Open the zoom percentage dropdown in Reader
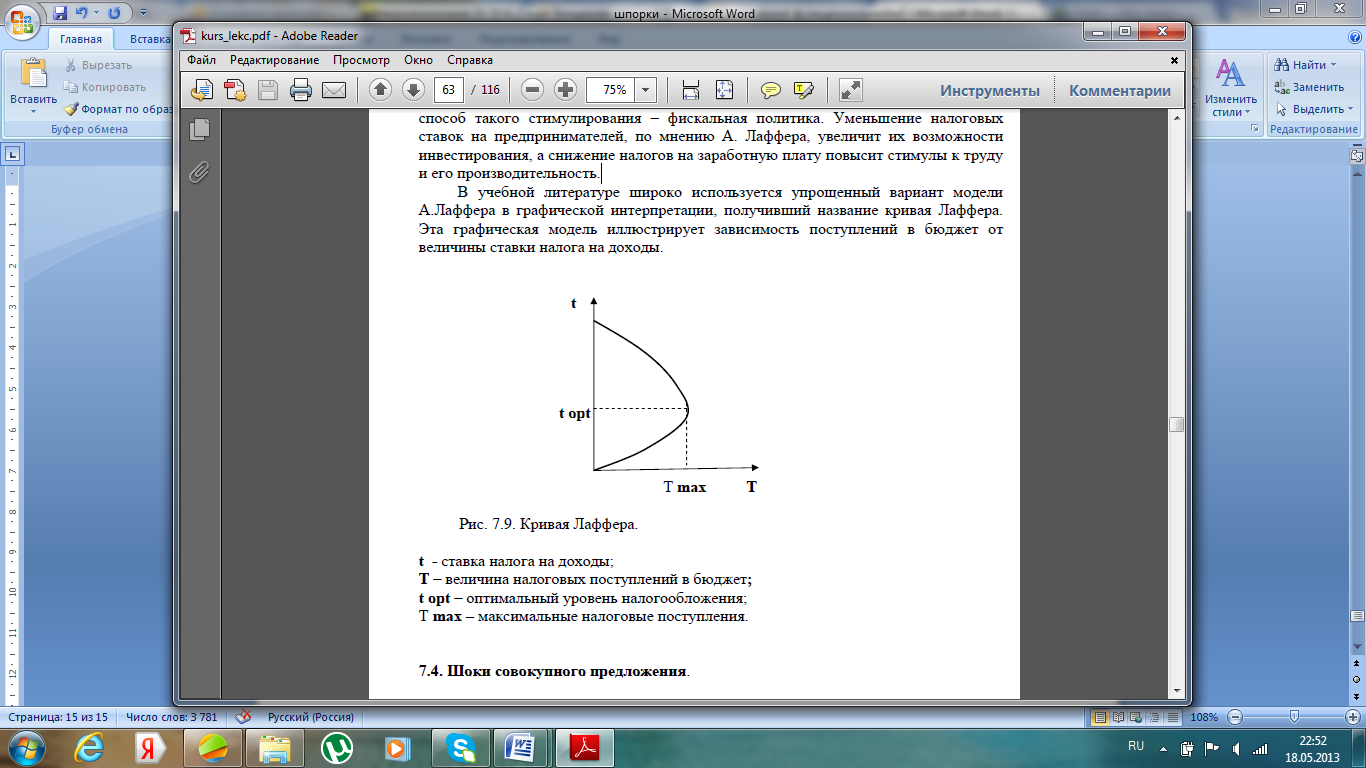The height and width of the screenshot is (768, 1366). click(x=645, y=90)
